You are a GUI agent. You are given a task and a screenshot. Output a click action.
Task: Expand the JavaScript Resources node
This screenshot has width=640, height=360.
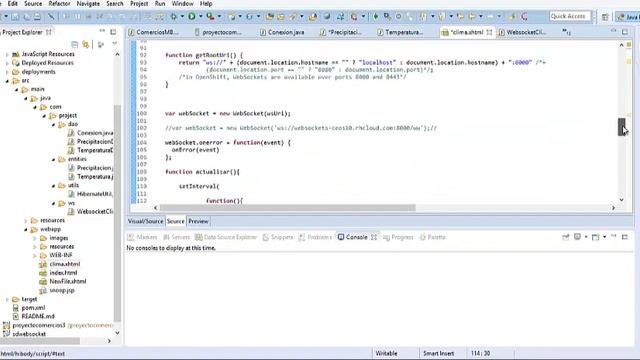pyautogui.click(x=7, y=54)
